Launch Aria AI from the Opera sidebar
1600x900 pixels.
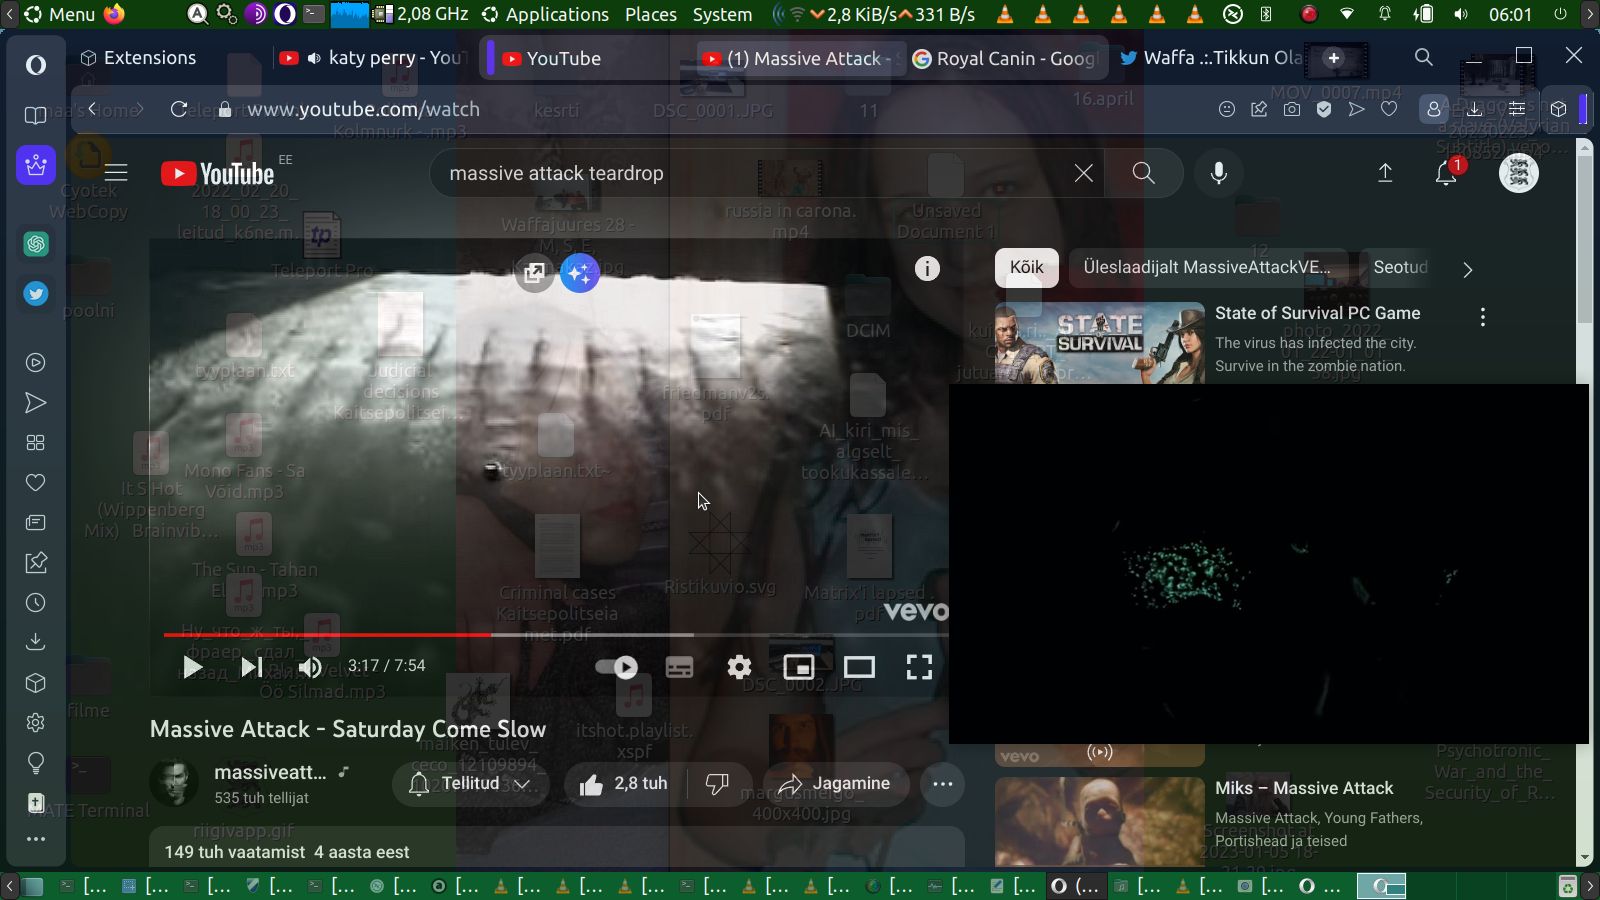(36, 165)
